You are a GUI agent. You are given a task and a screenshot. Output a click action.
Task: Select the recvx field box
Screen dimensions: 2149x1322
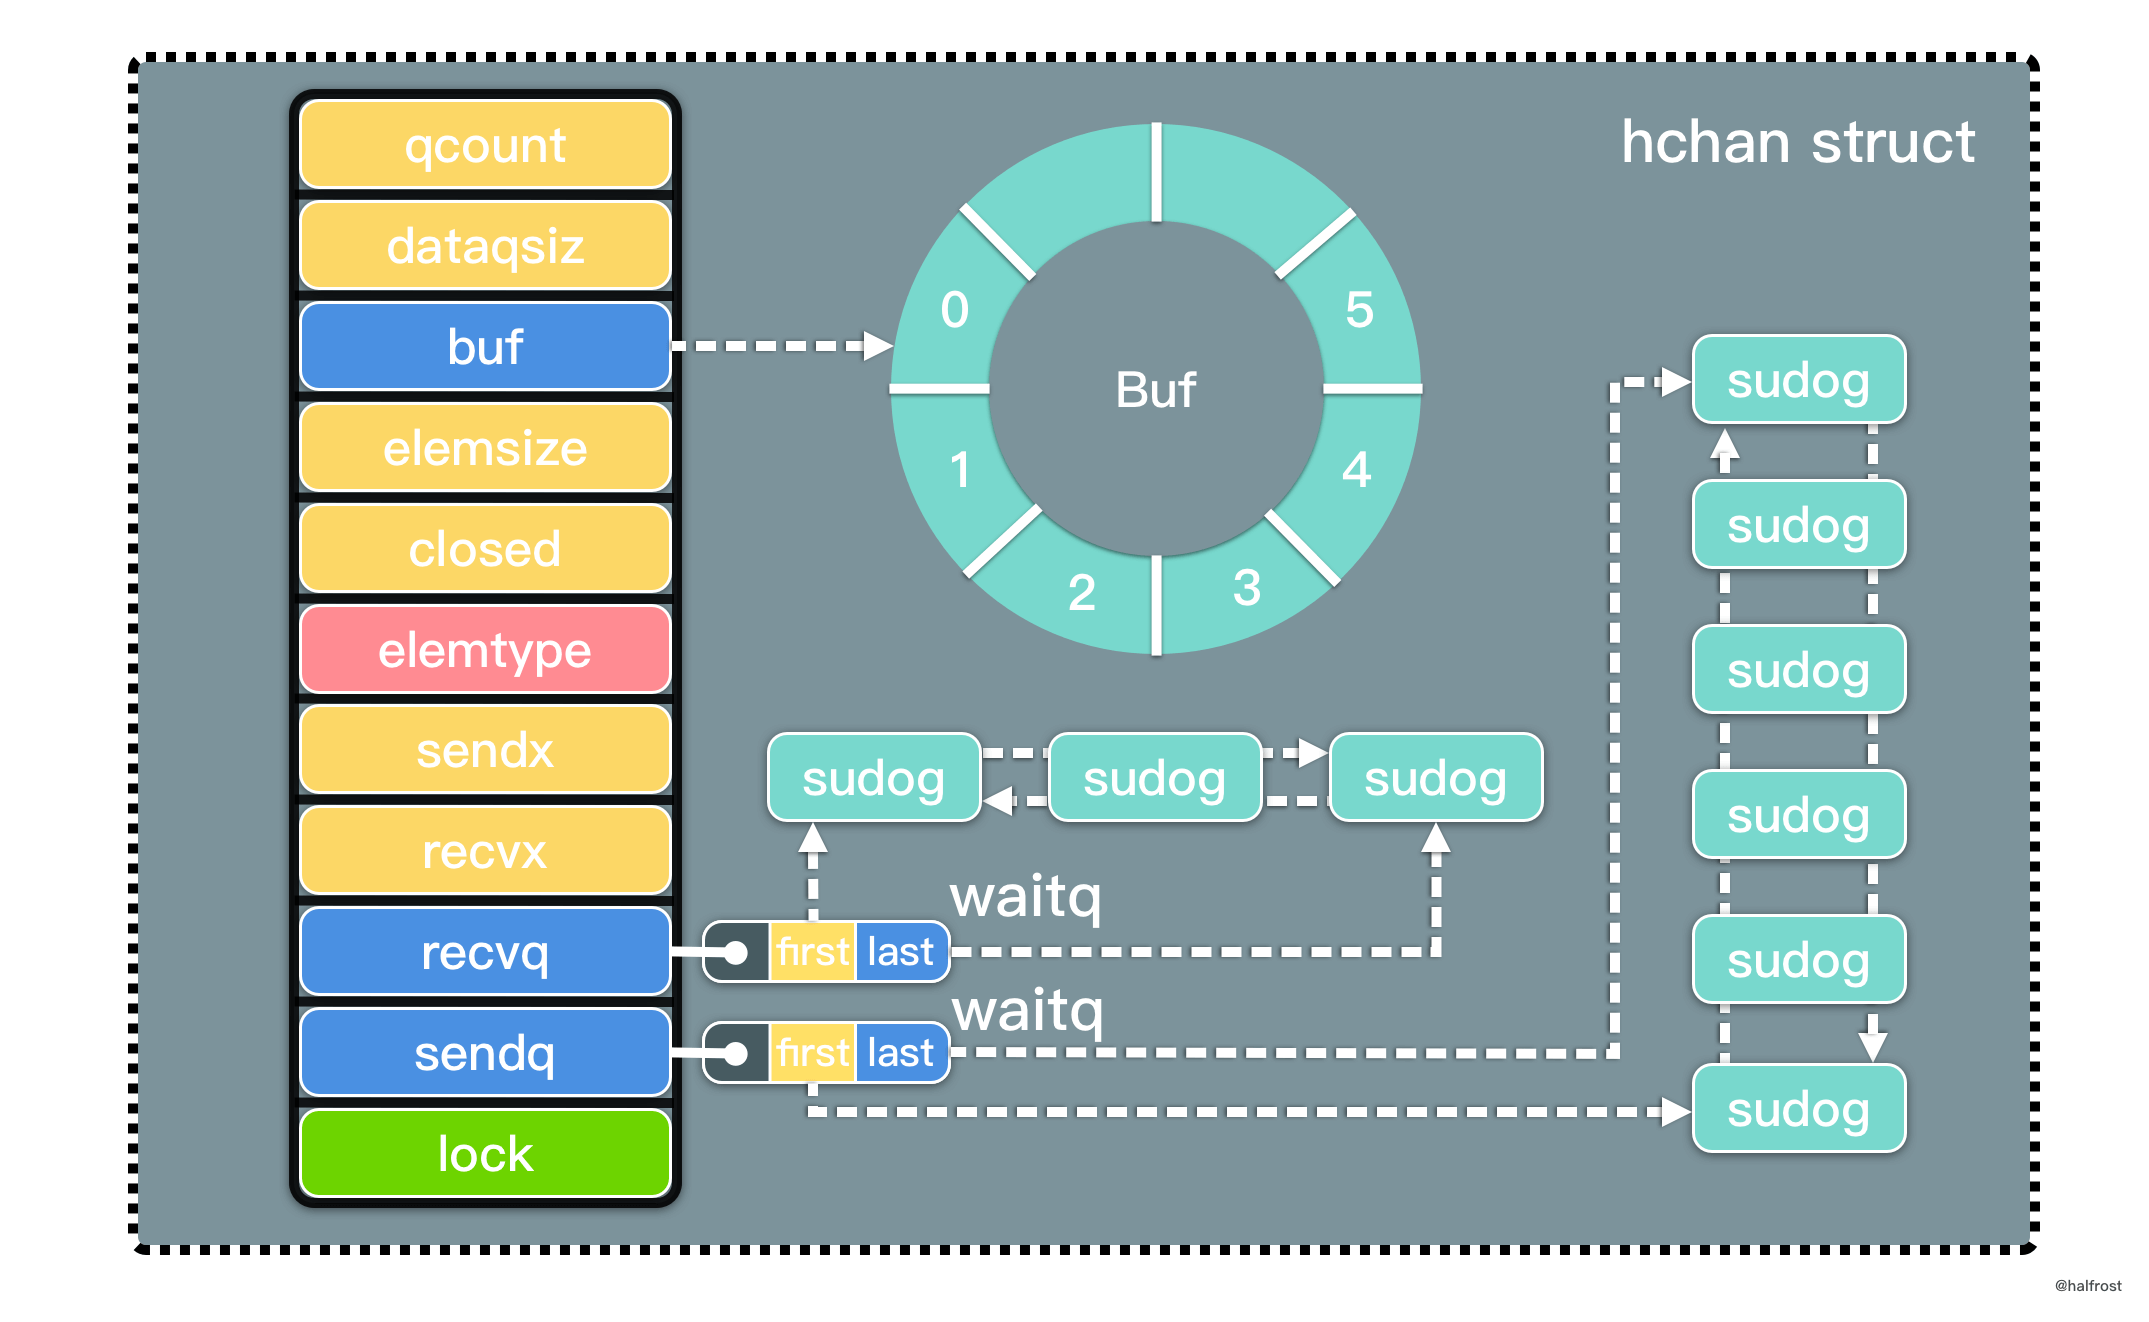[x=485, y=851]
